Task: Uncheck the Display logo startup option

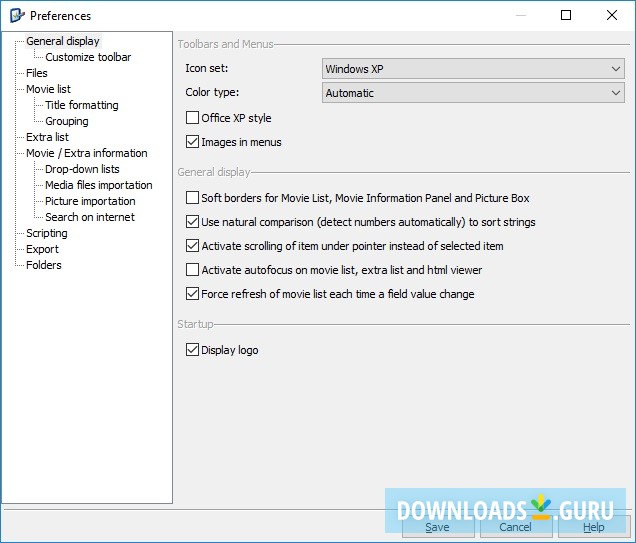Action: [192, 350]
